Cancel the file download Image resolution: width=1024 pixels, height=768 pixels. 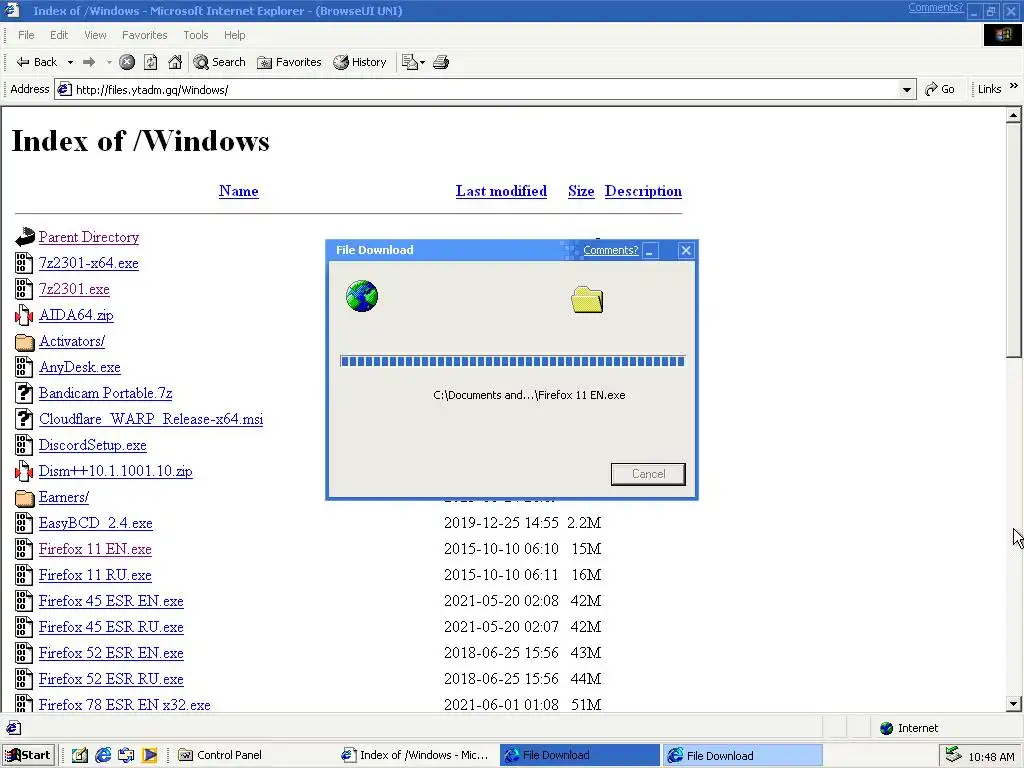(x=648, y=474)
